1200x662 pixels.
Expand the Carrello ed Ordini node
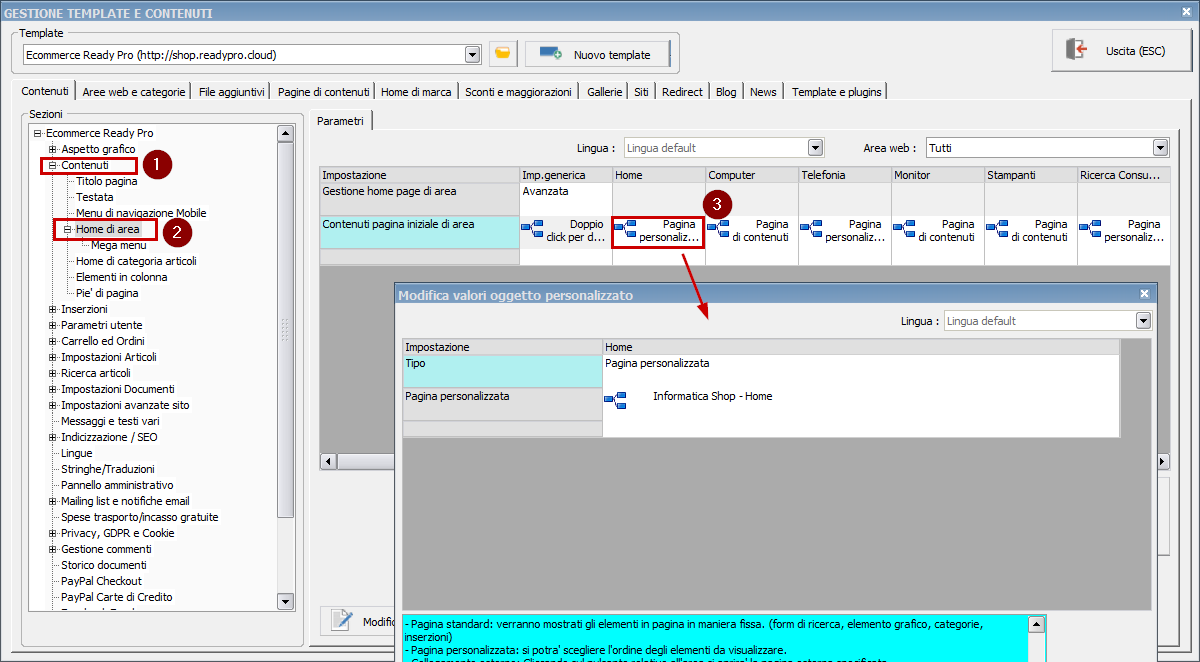[53, 341]
